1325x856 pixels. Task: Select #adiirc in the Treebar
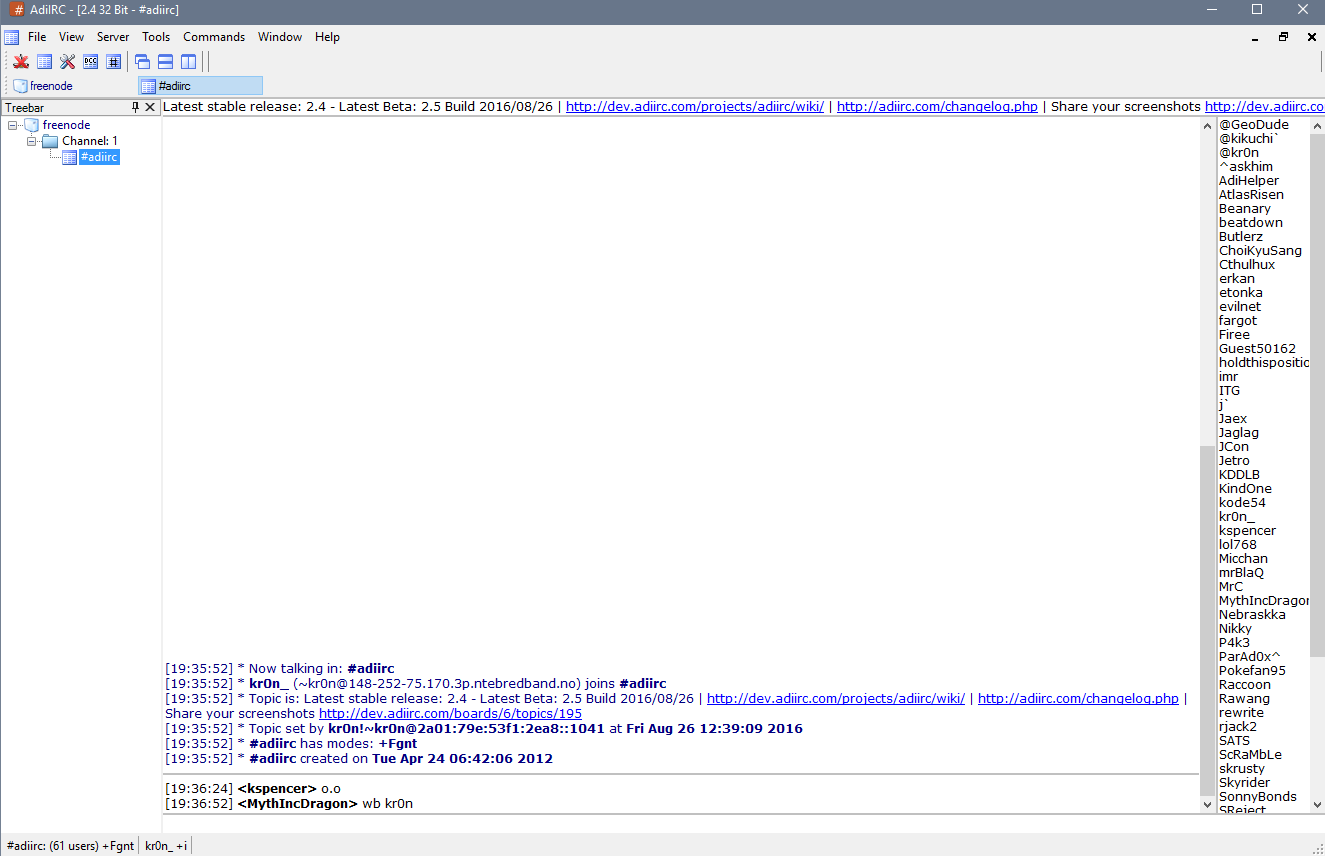pyautogui.click(x=99, y=157)
